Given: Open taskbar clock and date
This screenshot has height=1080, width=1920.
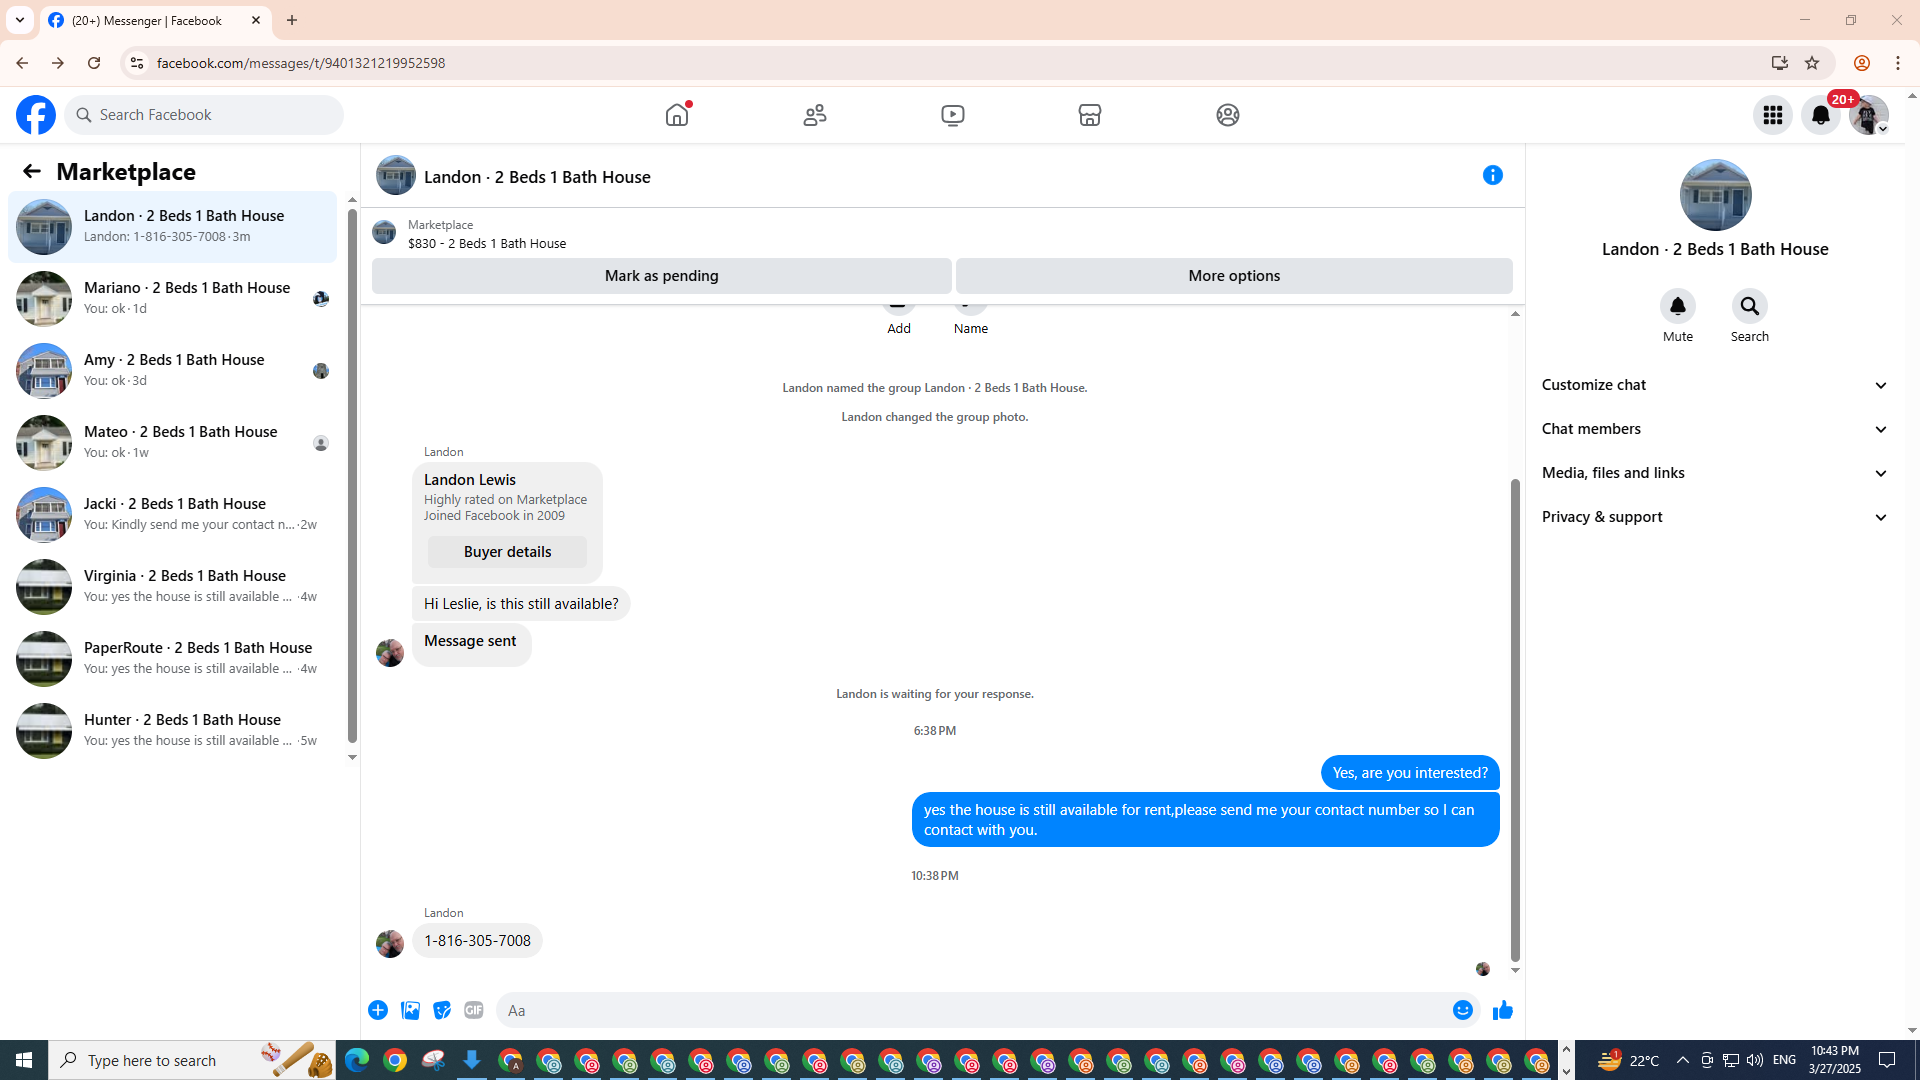Looking at the screenshot, I should click(1833, 1060).
